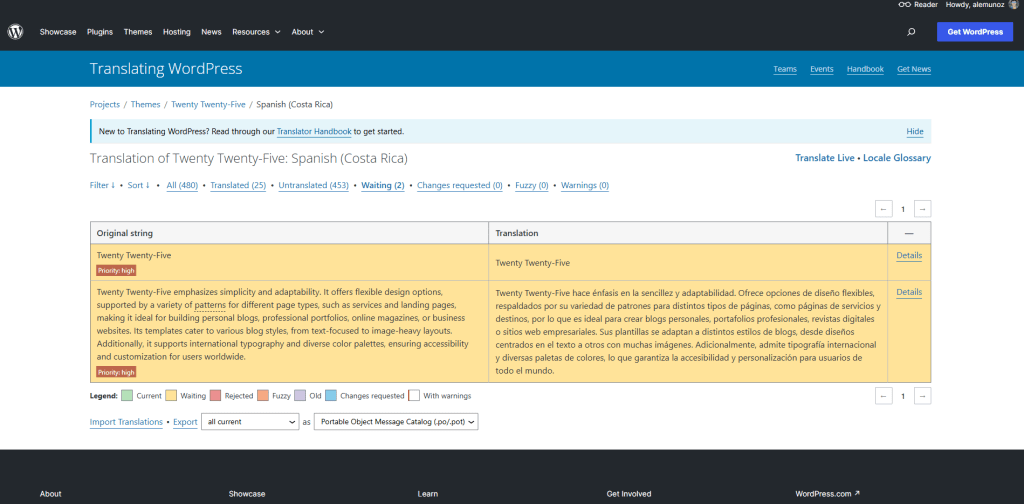Click the Rejected red legend swatch
Image resolution: width=1024 pixels, height=504 pixels.
coord(216,396)
